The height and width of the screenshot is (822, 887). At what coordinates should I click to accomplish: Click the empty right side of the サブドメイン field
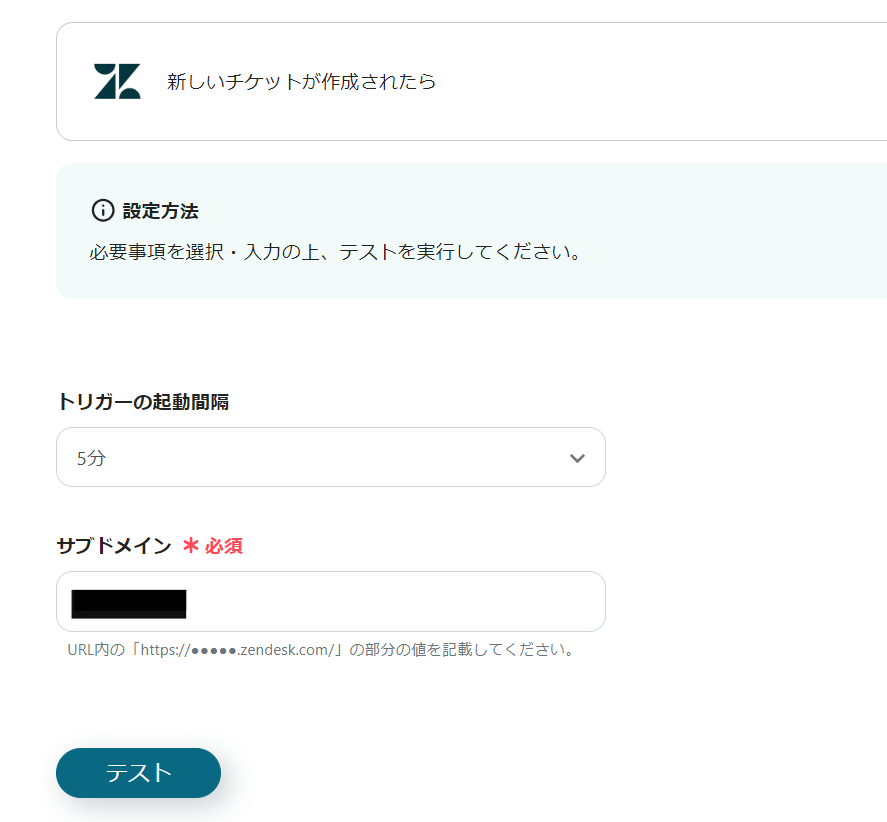pos(450,602)
